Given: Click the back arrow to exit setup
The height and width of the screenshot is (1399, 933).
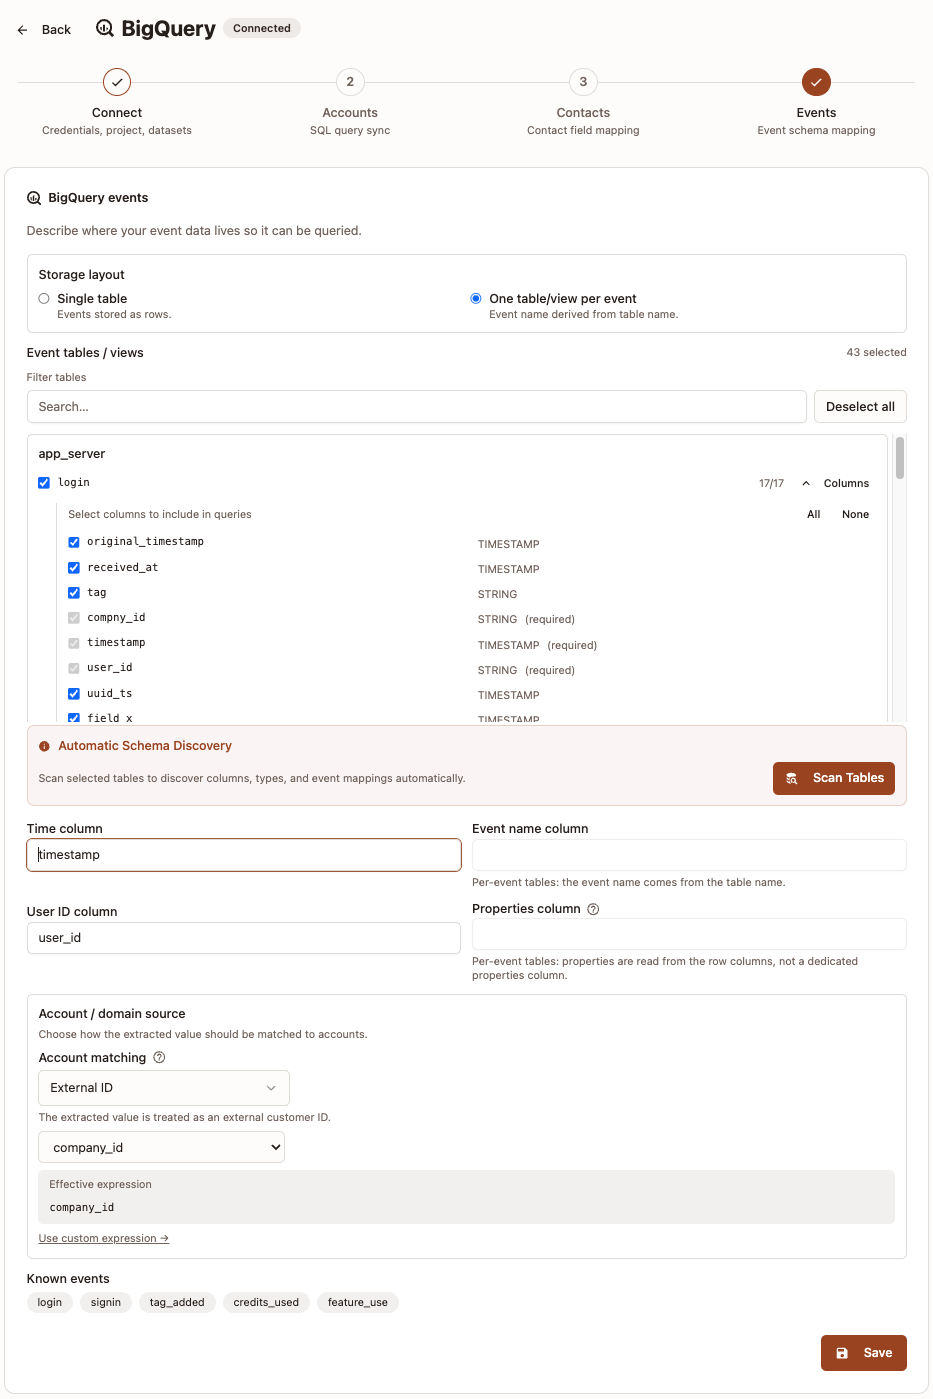Looking at the screenshot, I should 22,29.
